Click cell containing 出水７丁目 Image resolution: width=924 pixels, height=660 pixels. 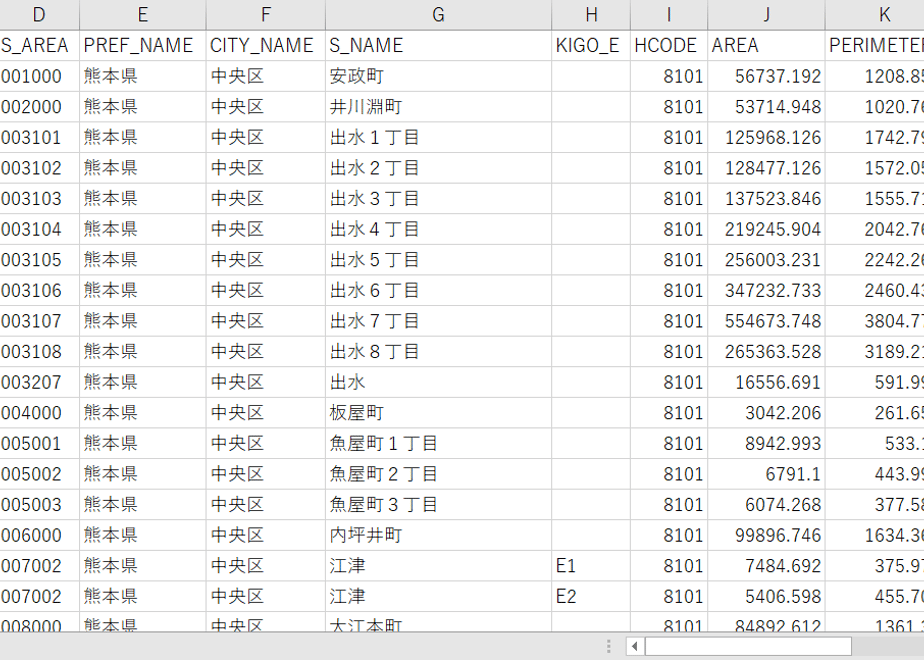pos(438,321)
